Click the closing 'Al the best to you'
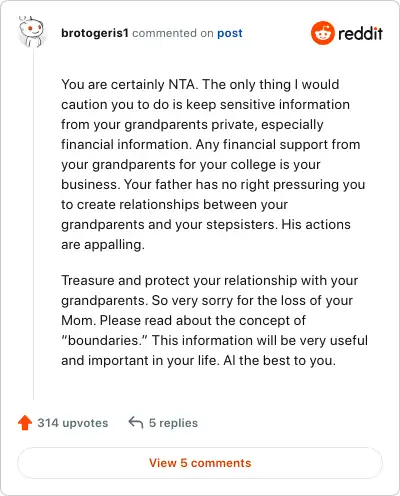Screen dimensions: 400x496 point(280,360)
